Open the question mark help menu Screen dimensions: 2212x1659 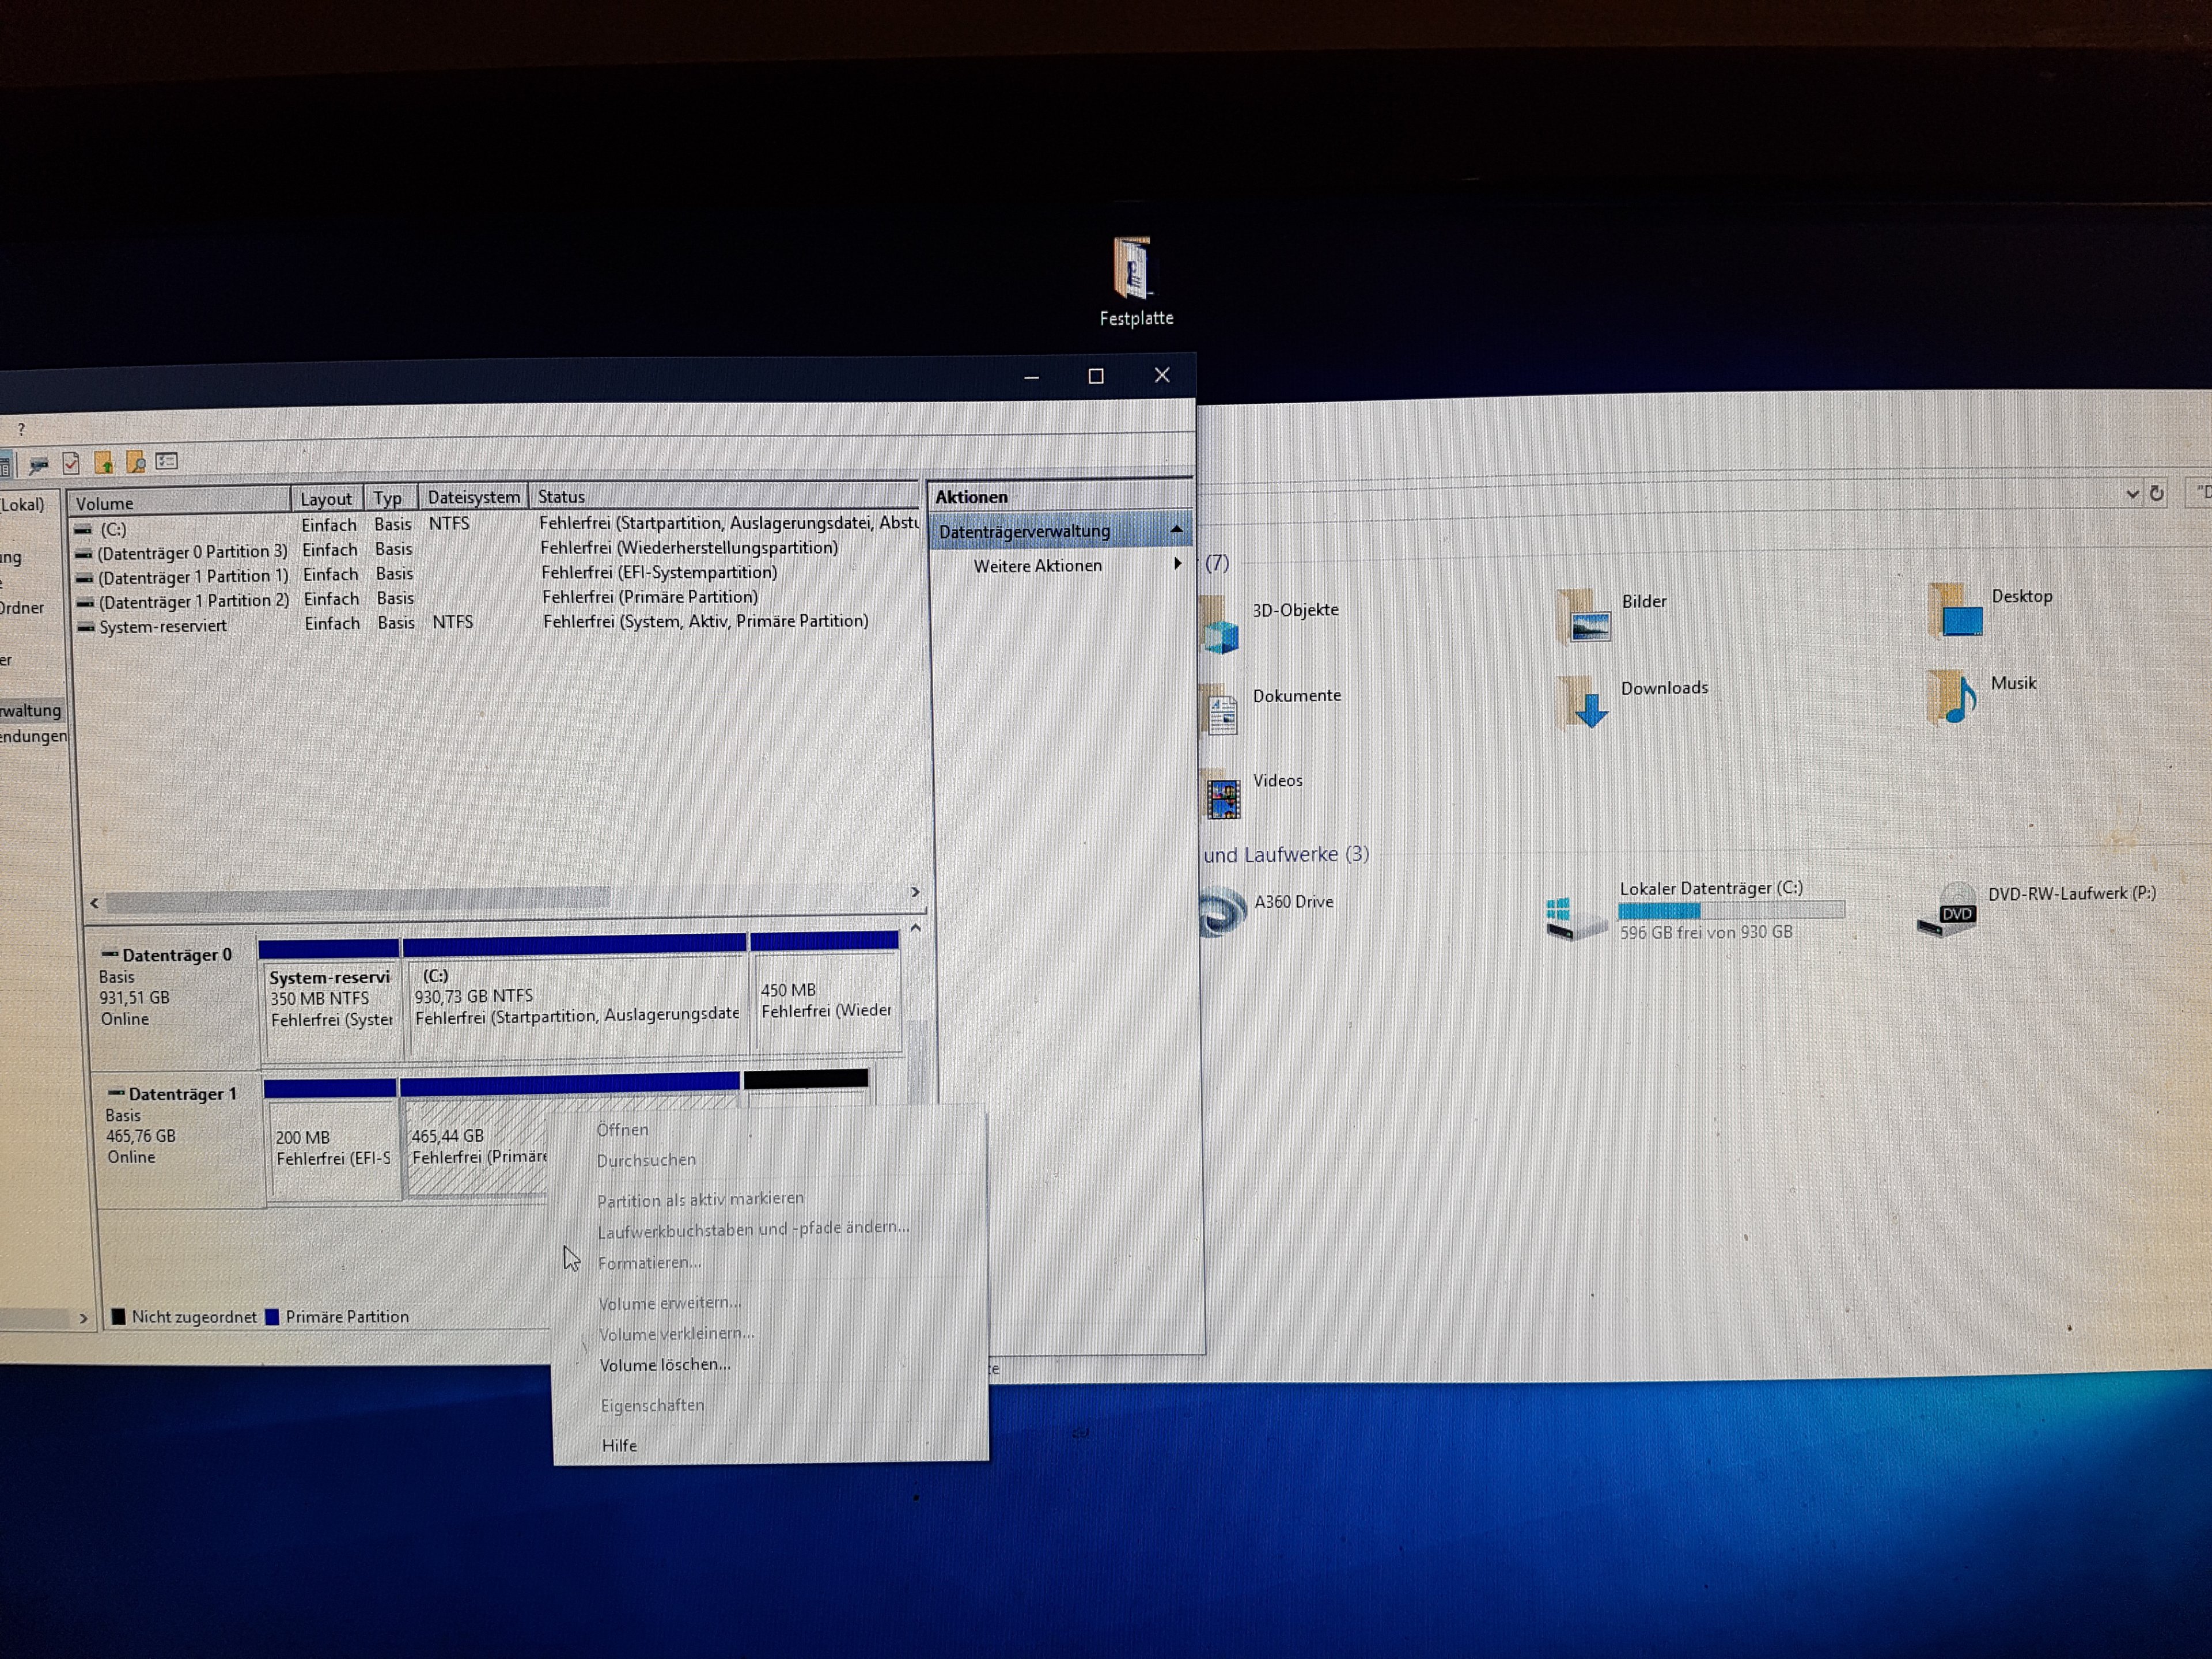point(21,430)
